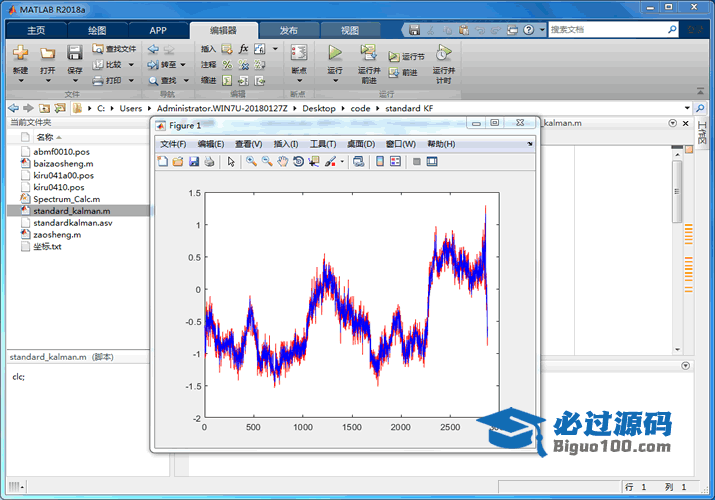The height and width of the screenshot is (500, 715).
Task: Toggle Zoom Out tool in Figure 1 toolbar
Action: pos(267,161)
